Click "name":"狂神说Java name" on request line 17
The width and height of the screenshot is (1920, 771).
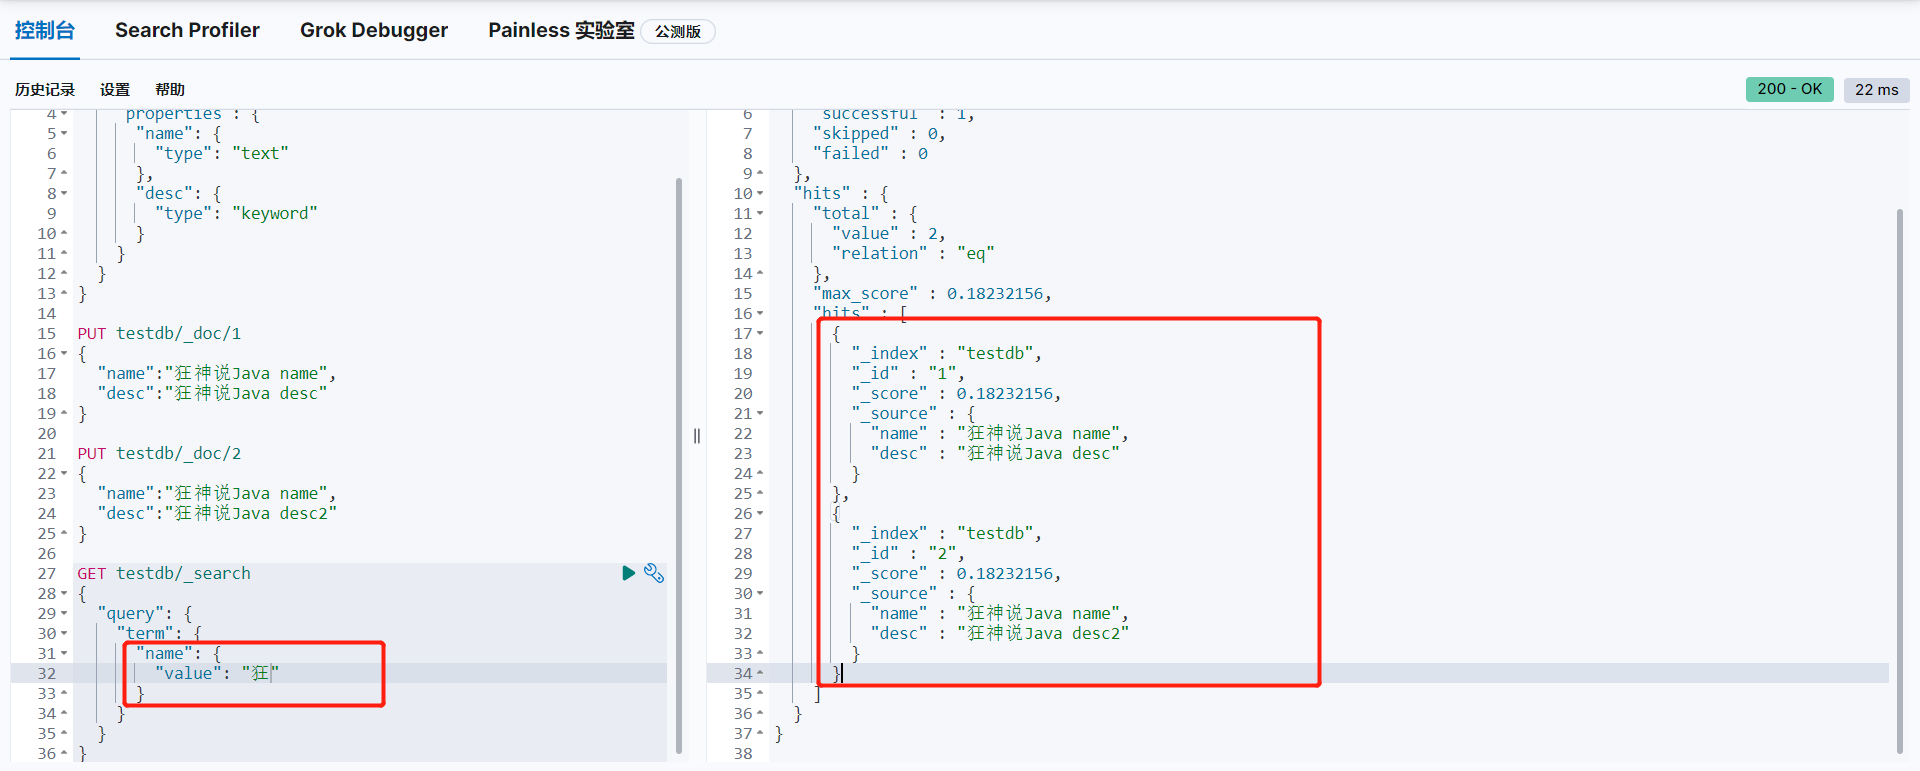click(217, 373)
